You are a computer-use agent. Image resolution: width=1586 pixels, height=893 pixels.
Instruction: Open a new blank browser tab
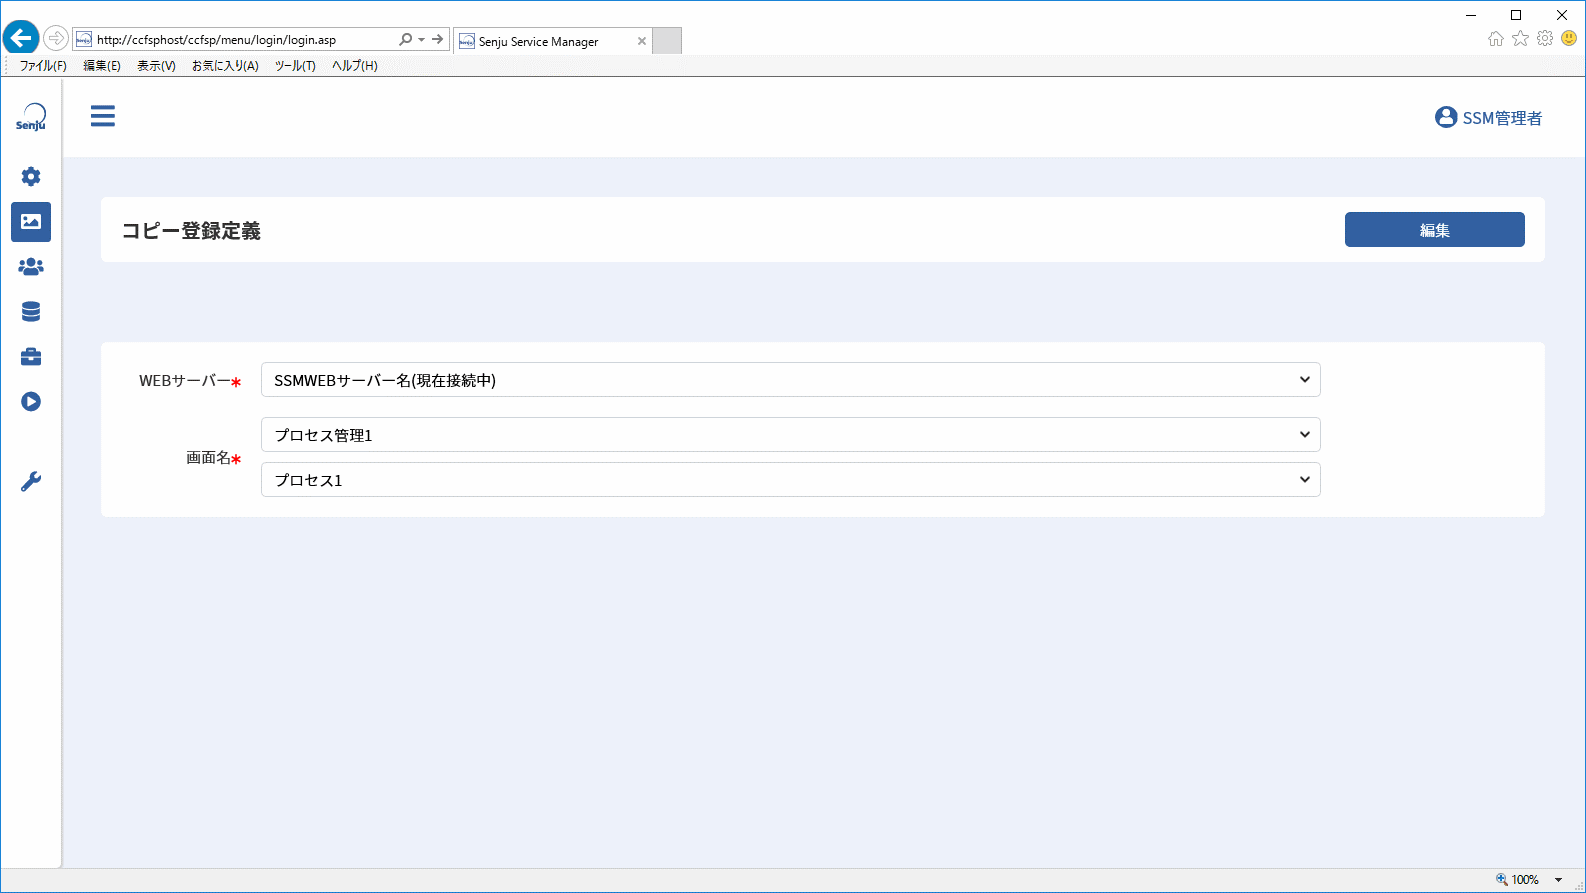pos(667,41)
